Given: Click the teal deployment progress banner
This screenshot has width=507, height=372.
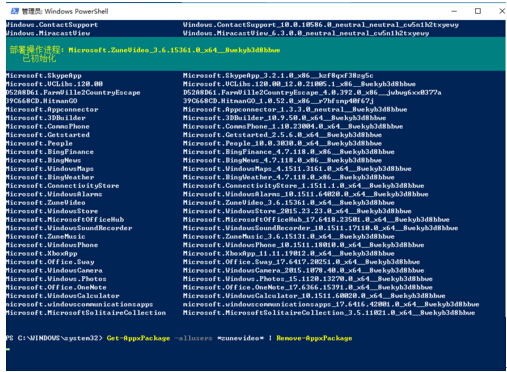Looking at the screenshot, I should pos(256,54).
